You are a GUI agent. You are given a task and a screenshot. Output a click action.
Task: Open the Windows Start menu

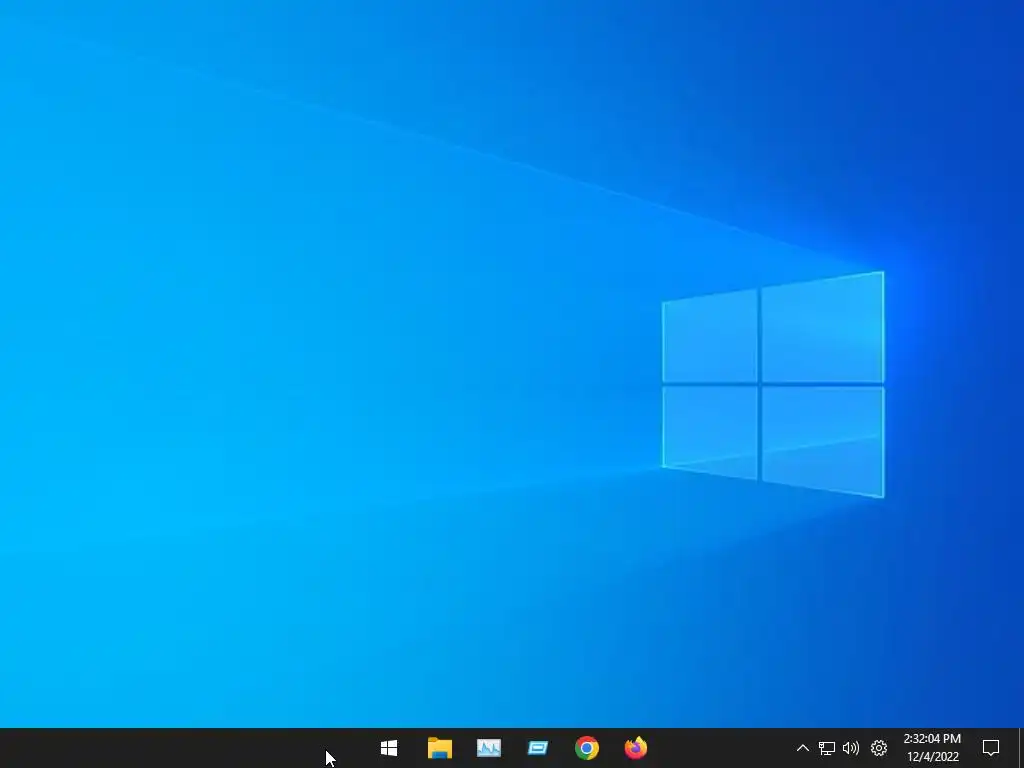click(389, 748)
